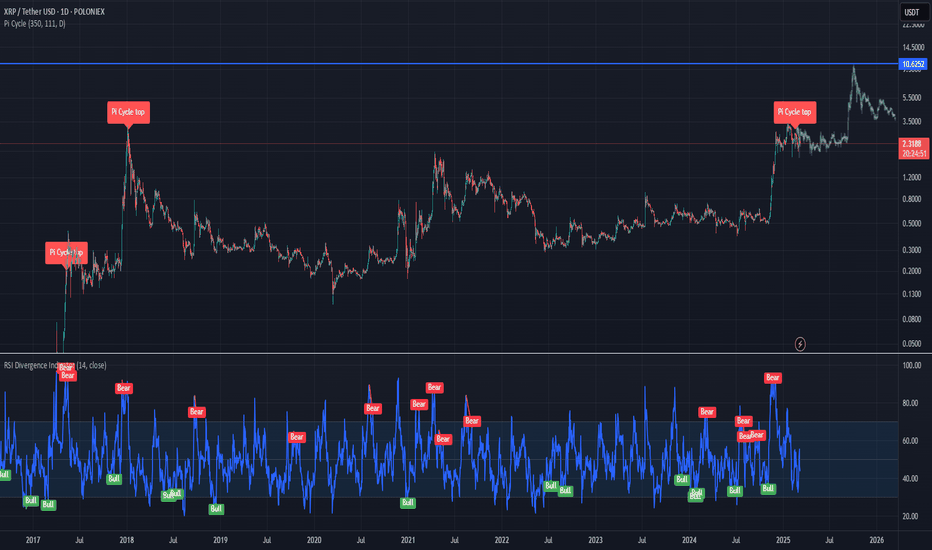Click the 2020 label on time axis
The width and height of the screenshot is (932, 550).
pos(314,540)
